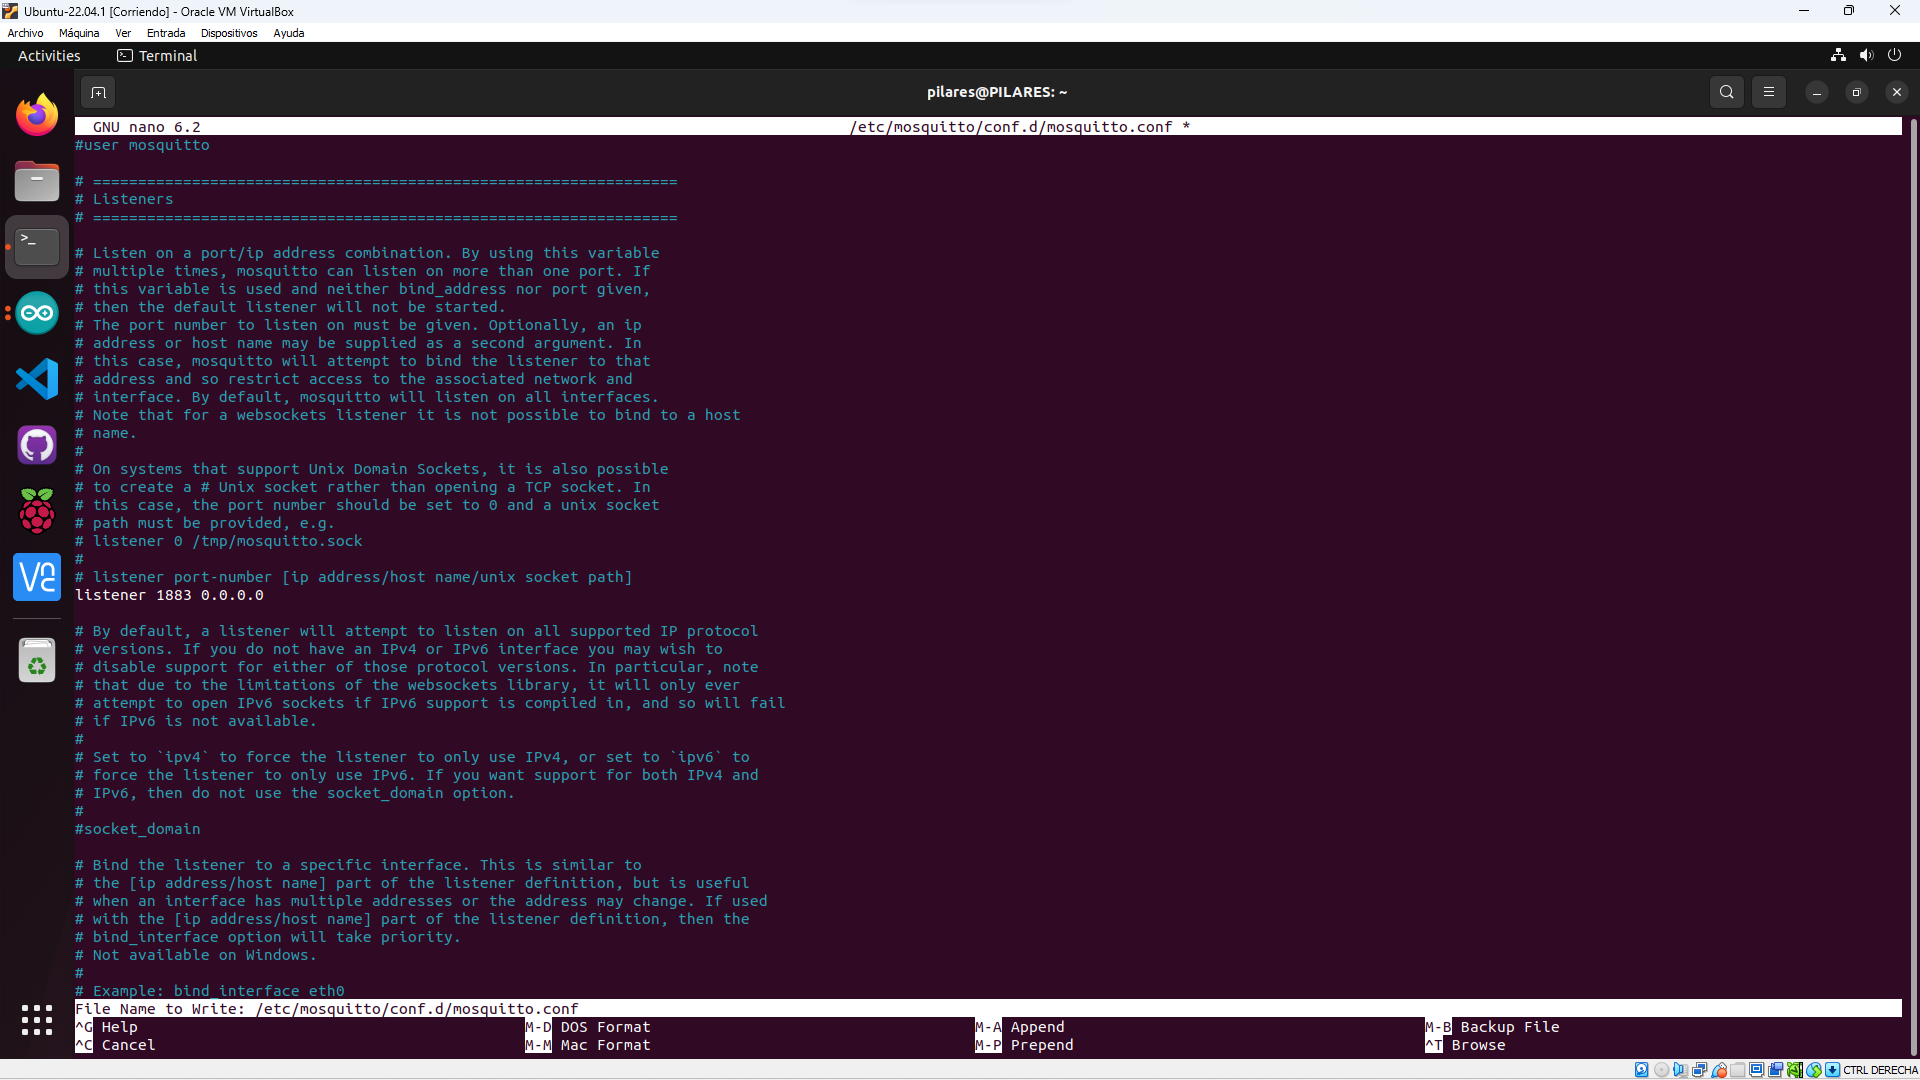This screenshot has width=1920, height=1080.
Task: Click the Activities button
Action: tap(49, 56)
